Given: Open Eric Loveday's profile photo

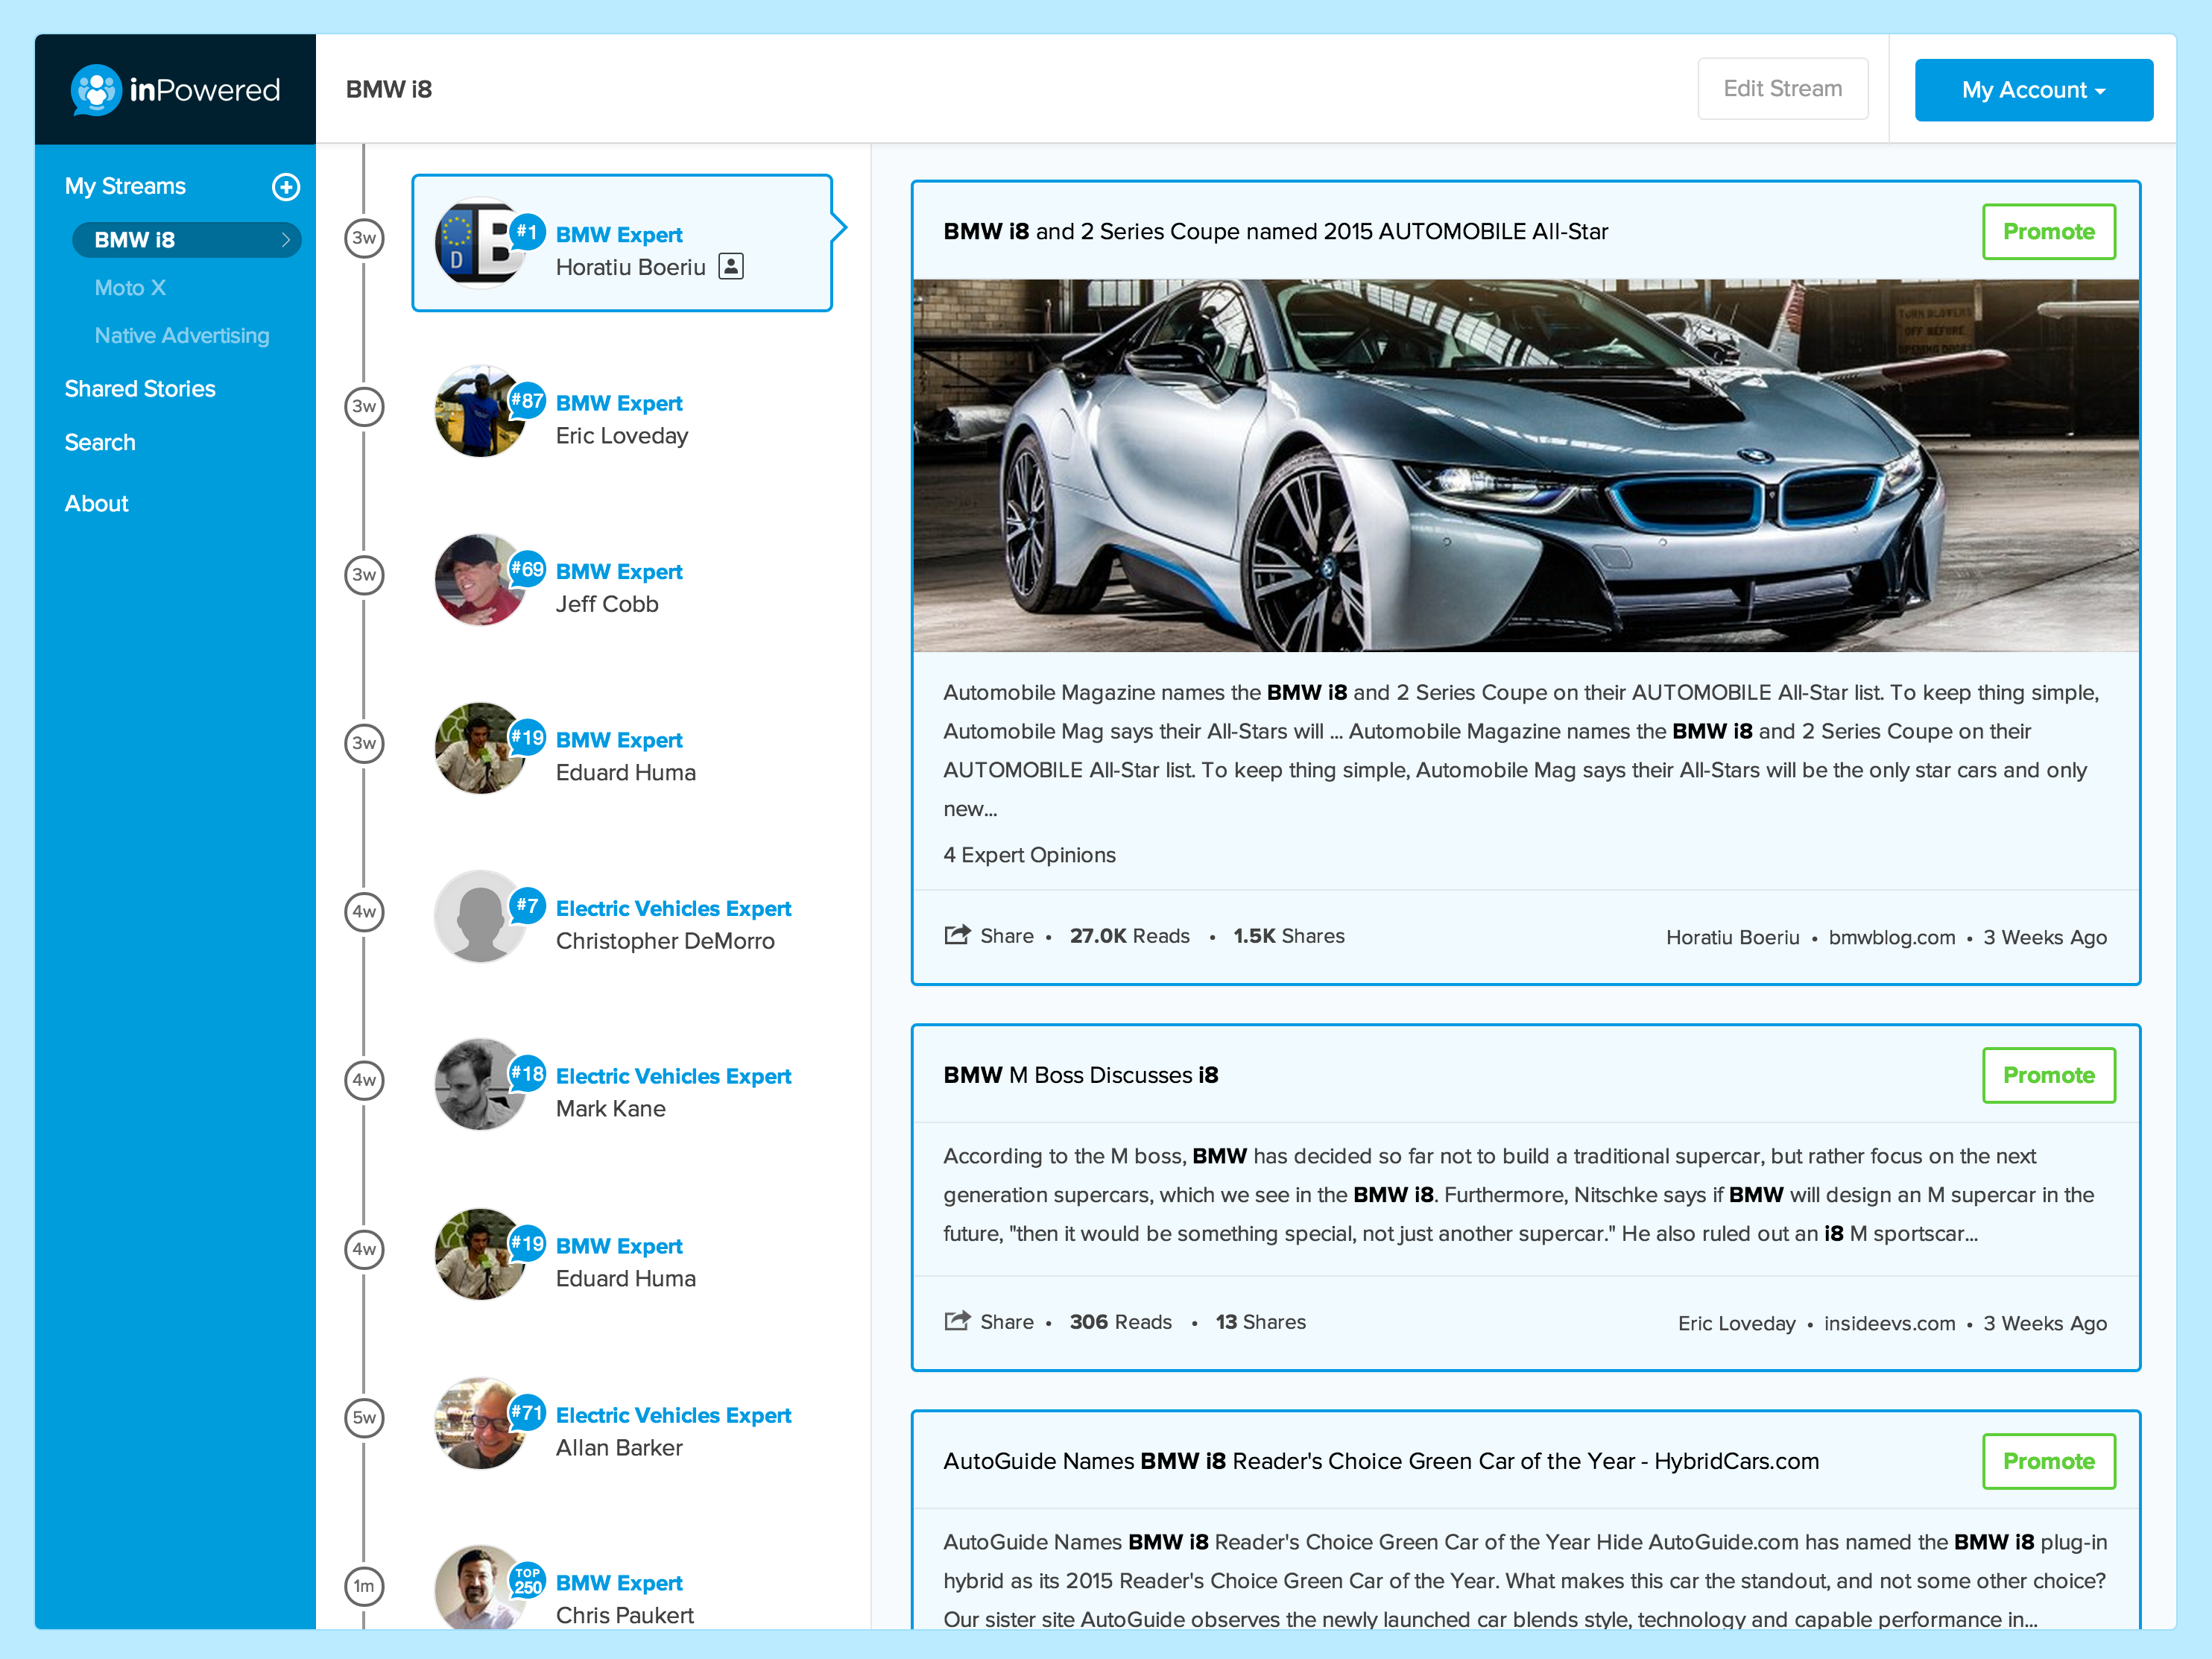Looking at the screenshot, I should point(480,411).
